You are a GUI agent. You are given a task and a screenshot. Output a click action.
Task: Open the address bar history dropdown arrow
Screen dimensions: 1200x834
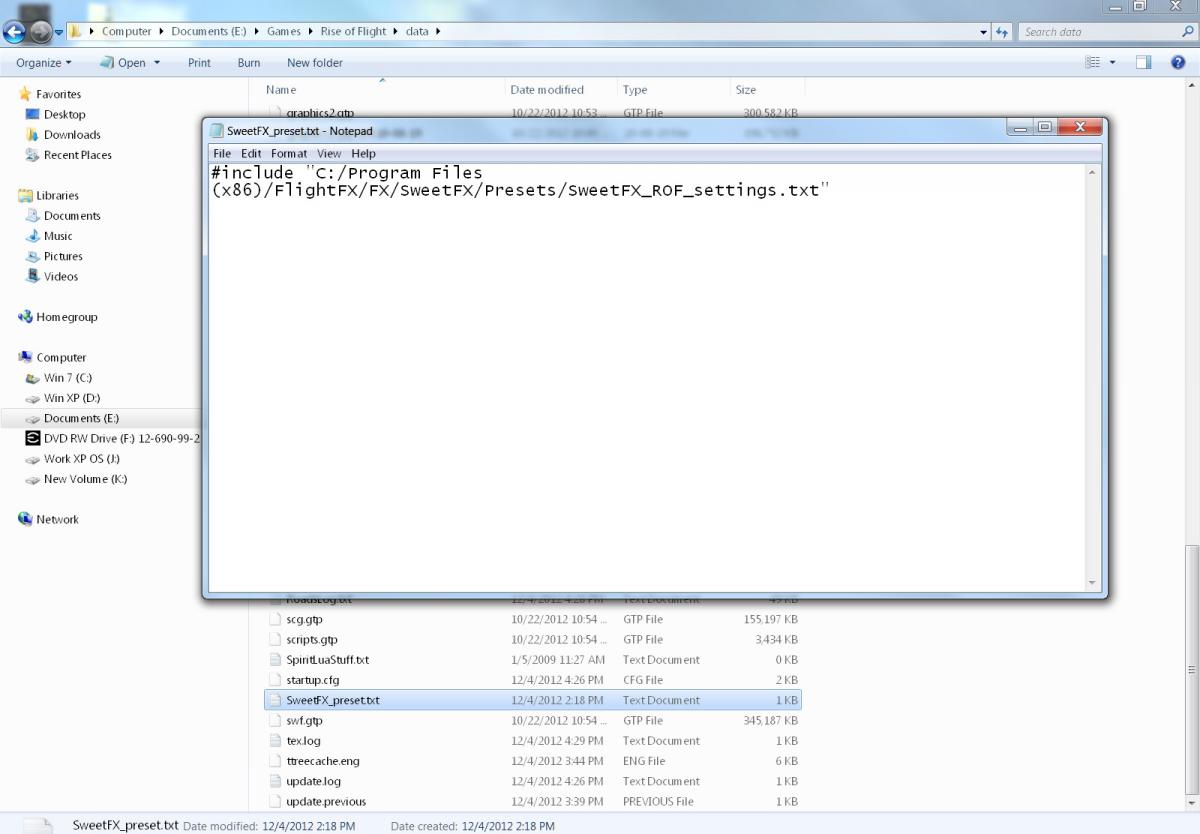point(984,32)
